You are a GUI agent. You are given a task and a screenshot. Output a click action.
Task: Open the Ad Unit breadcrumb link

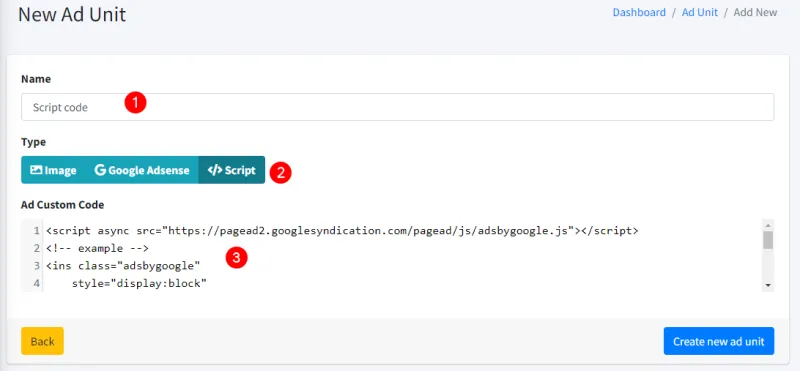699,12
